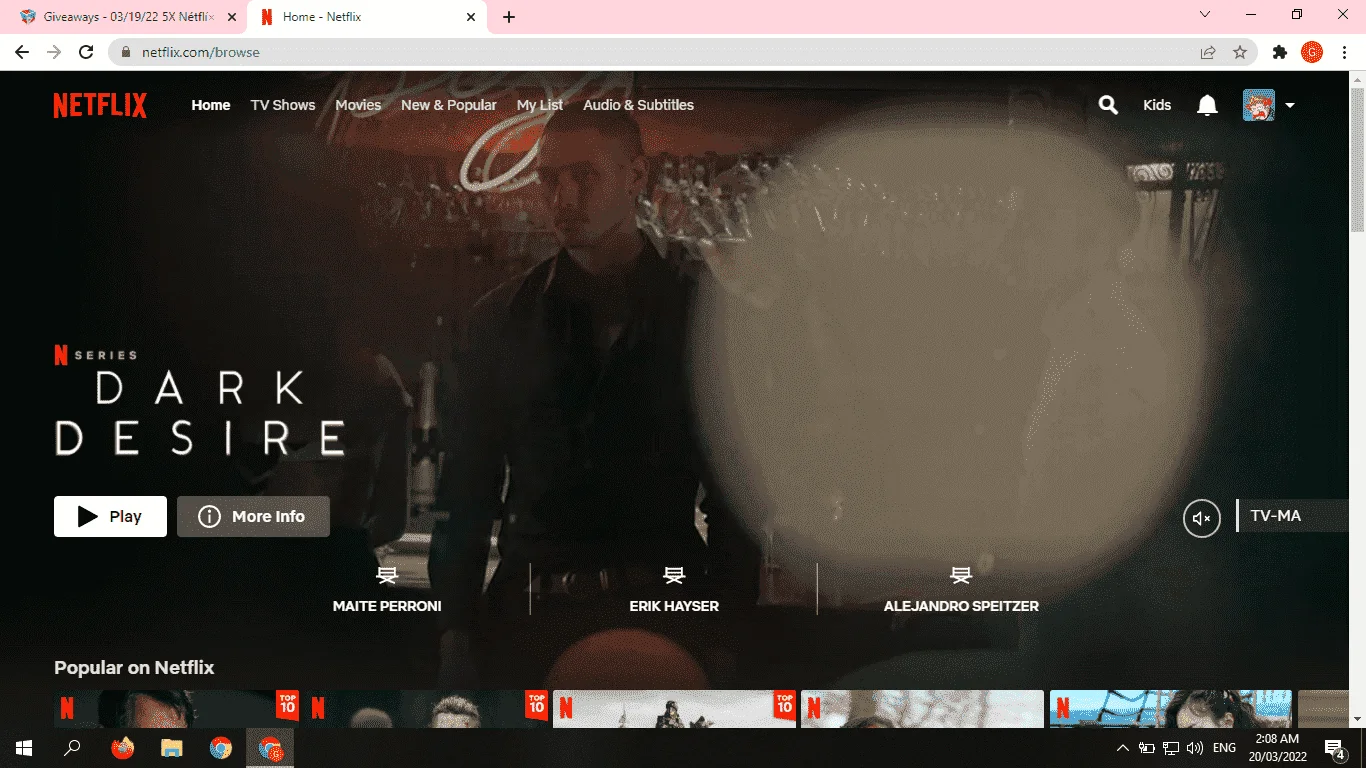Click the ENG language indicator
This screenshot has width=1366, height=768.
pos(1224,748)
